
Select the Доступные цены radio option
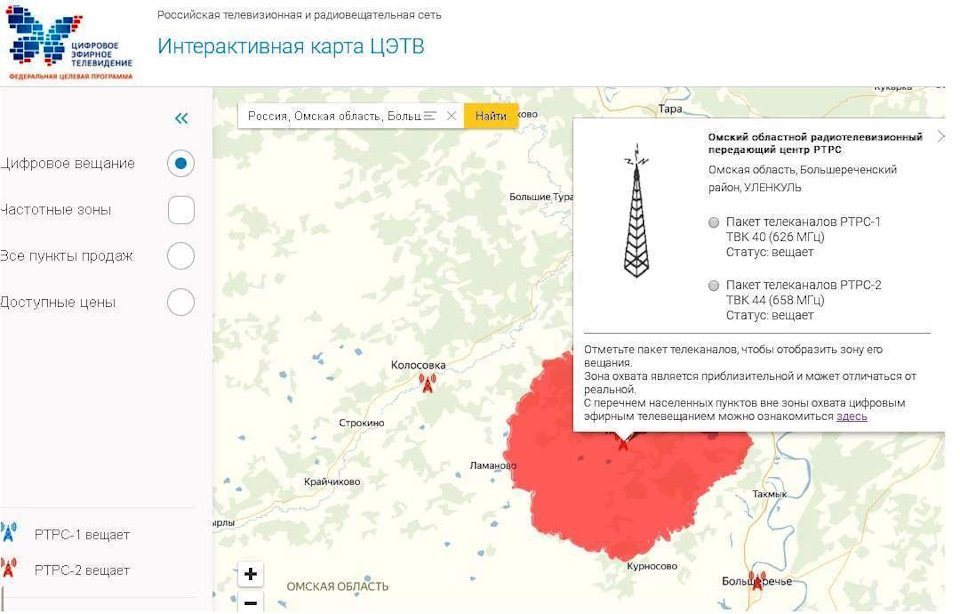click(x=180, y=302)
